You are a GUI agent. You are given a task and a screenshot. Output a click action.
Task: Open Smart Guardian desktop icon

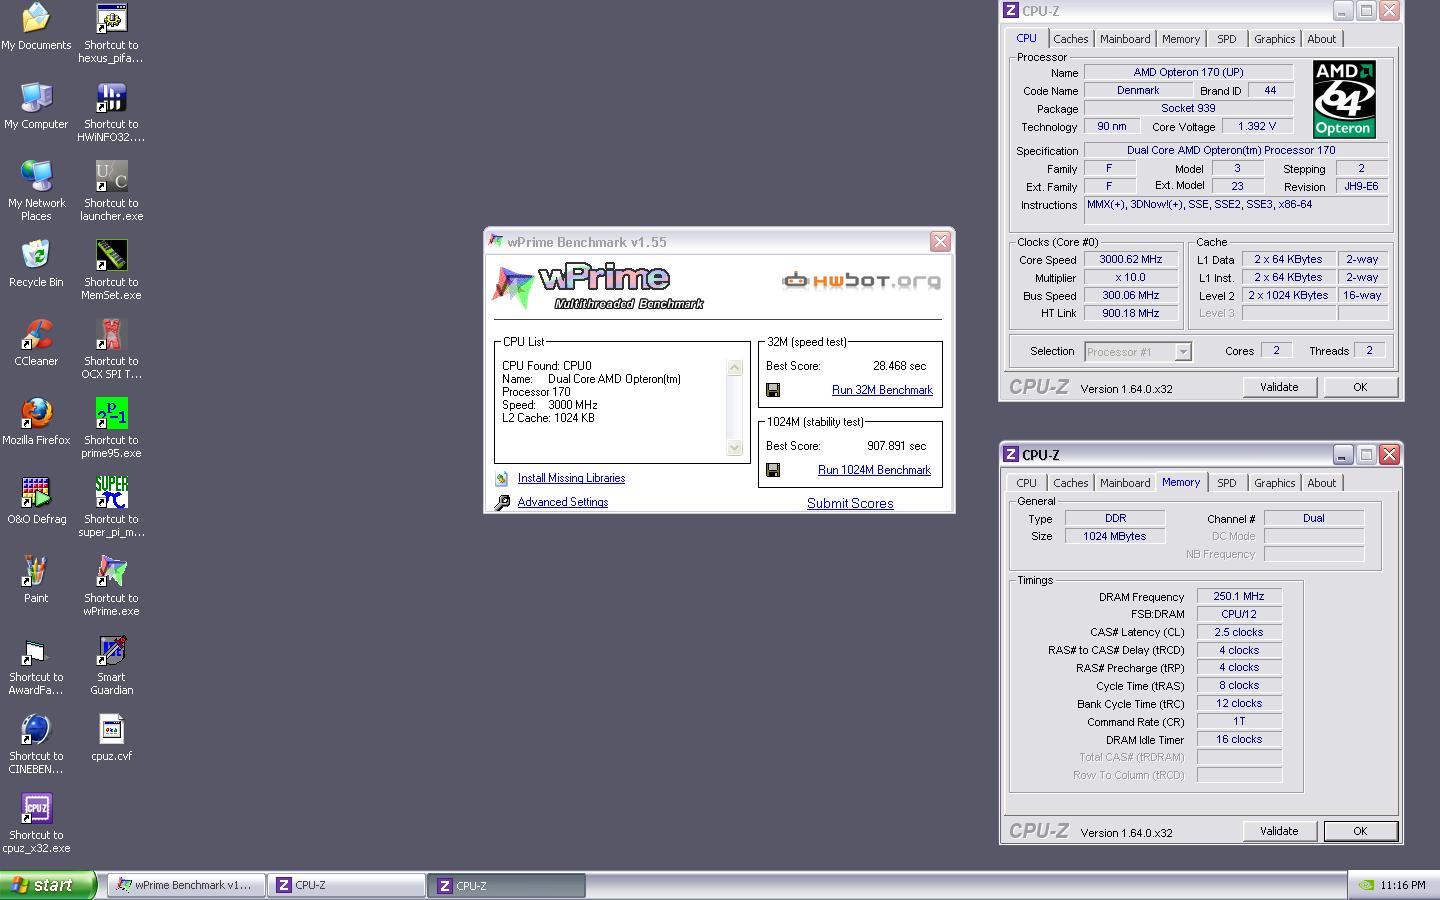click(111, 666)
